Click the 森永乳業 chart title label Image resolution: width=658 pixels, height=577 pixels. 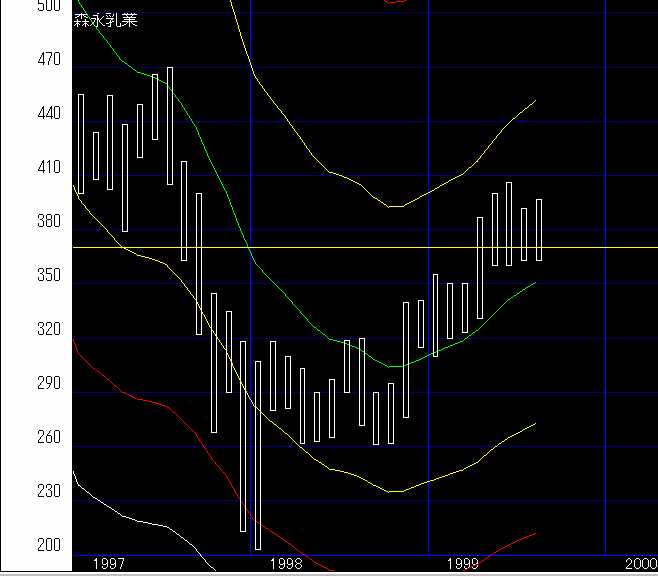pos(105,20)
